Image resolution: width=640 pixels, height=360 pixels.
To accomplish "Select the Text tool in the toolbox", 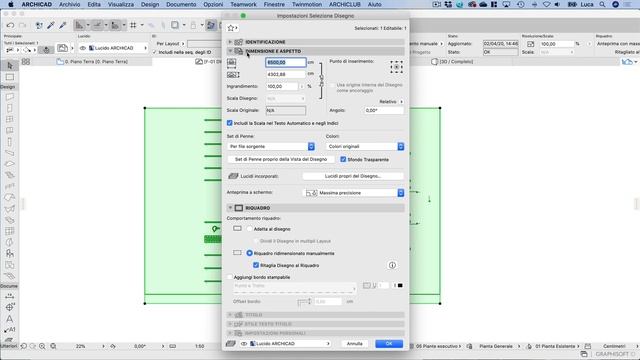I will click(9, 319).
